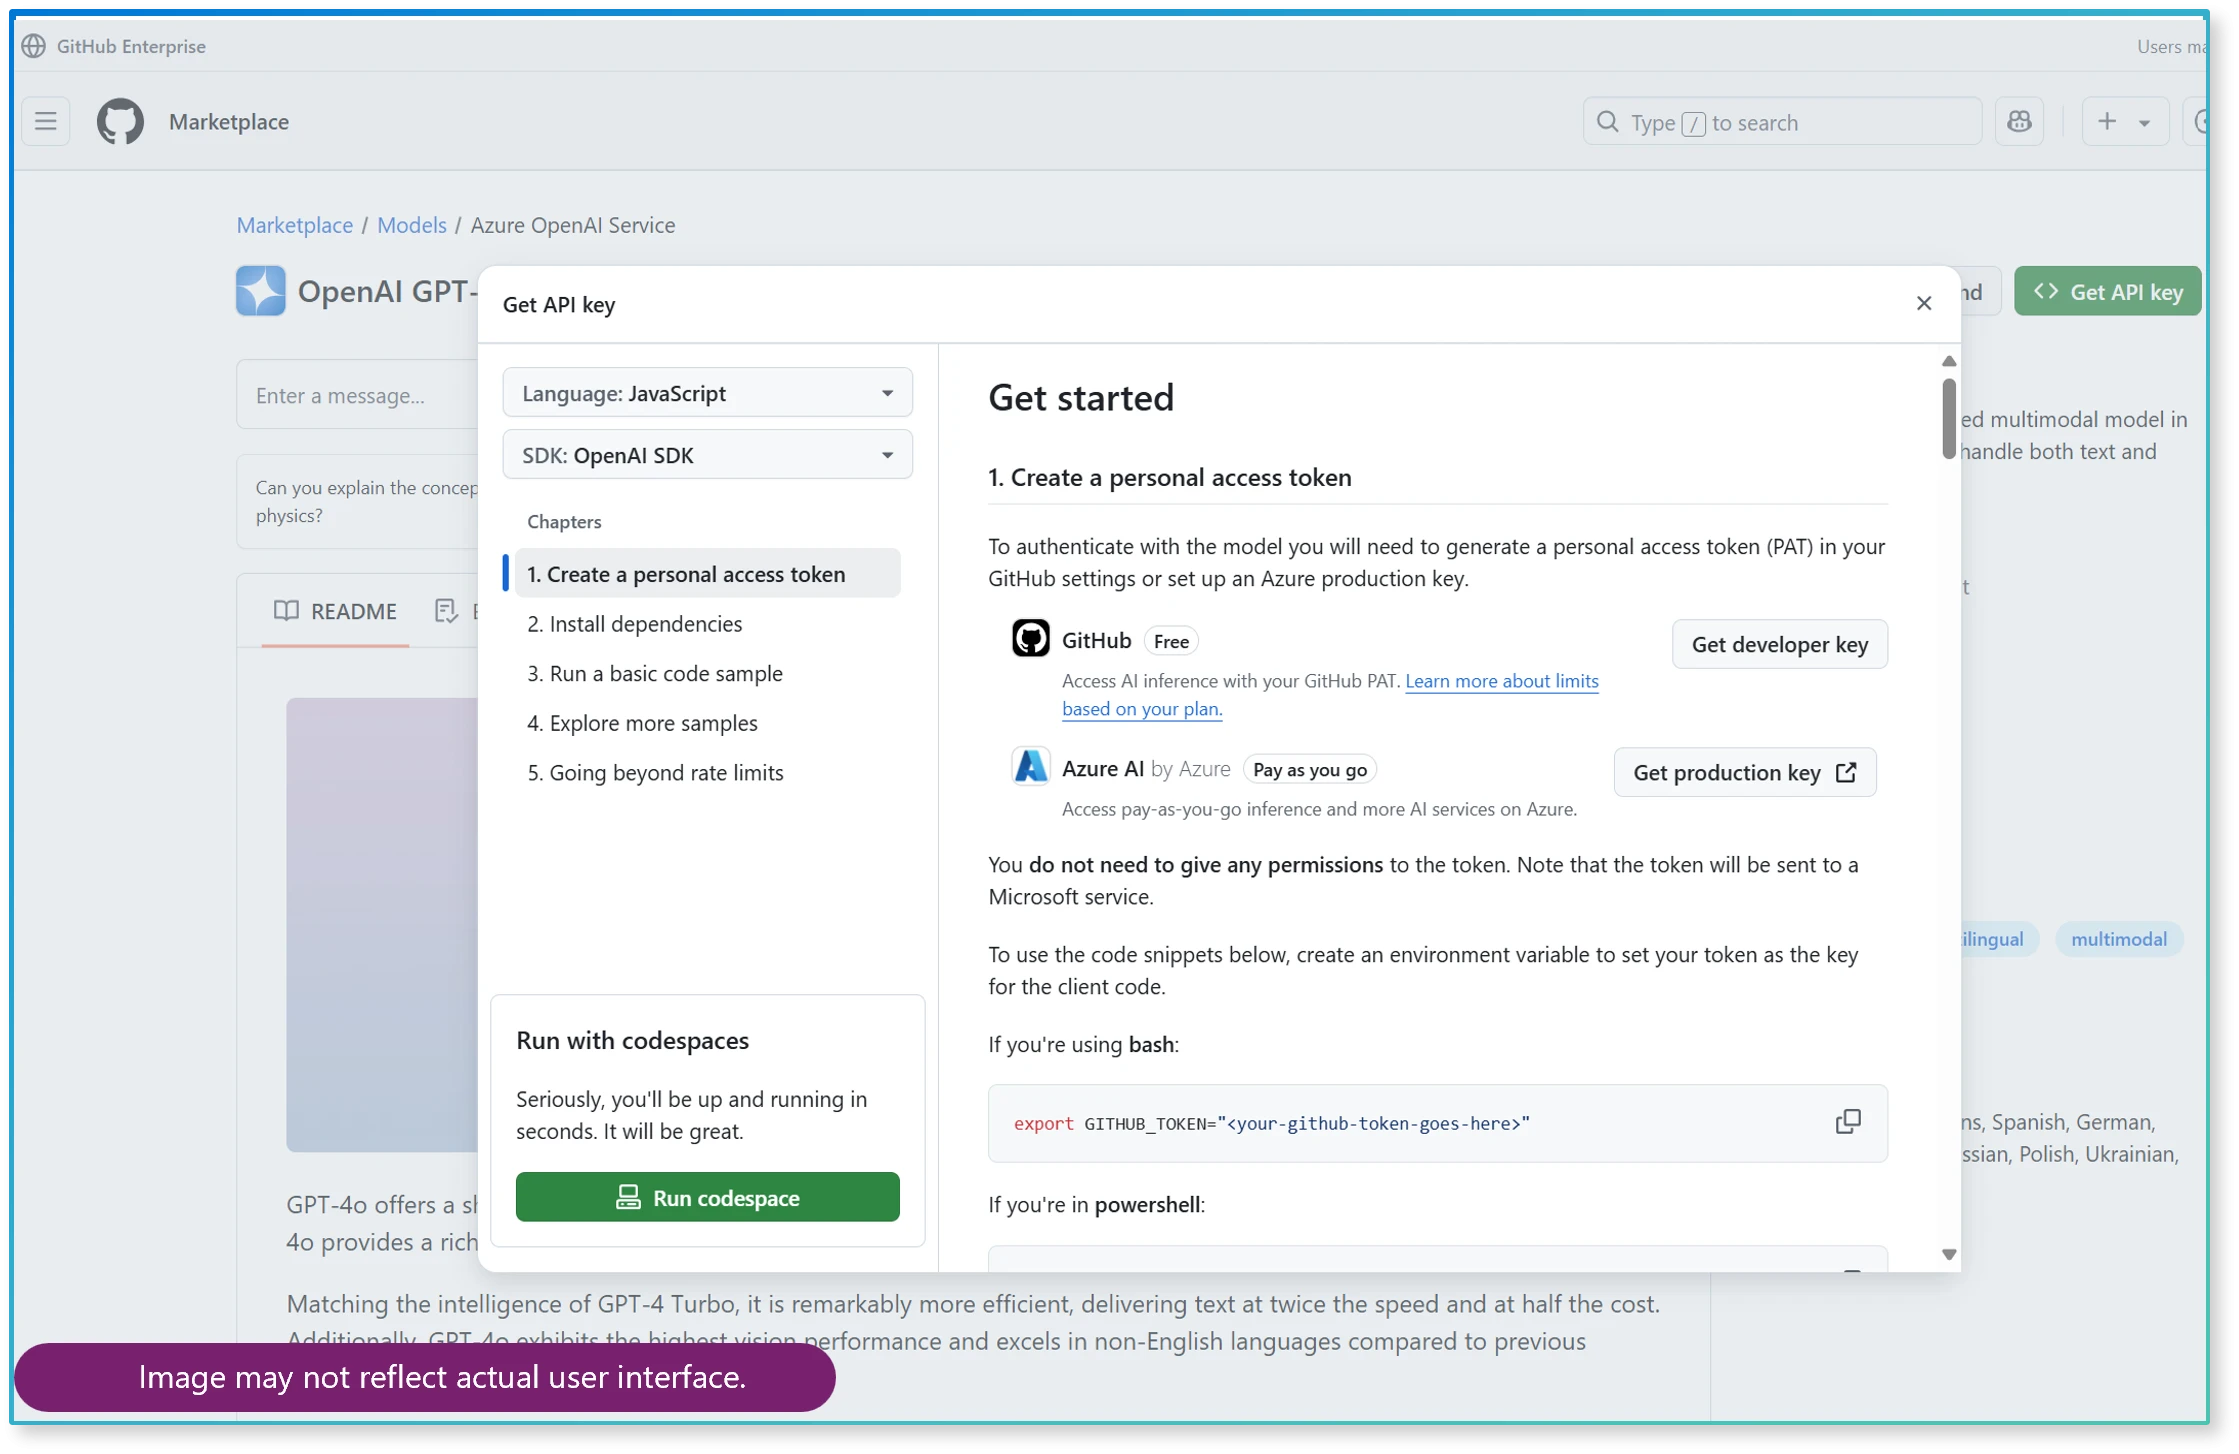Click the copy code snippet icon
This screenshot has width=2239, height=1454.
(1847, 1121)
